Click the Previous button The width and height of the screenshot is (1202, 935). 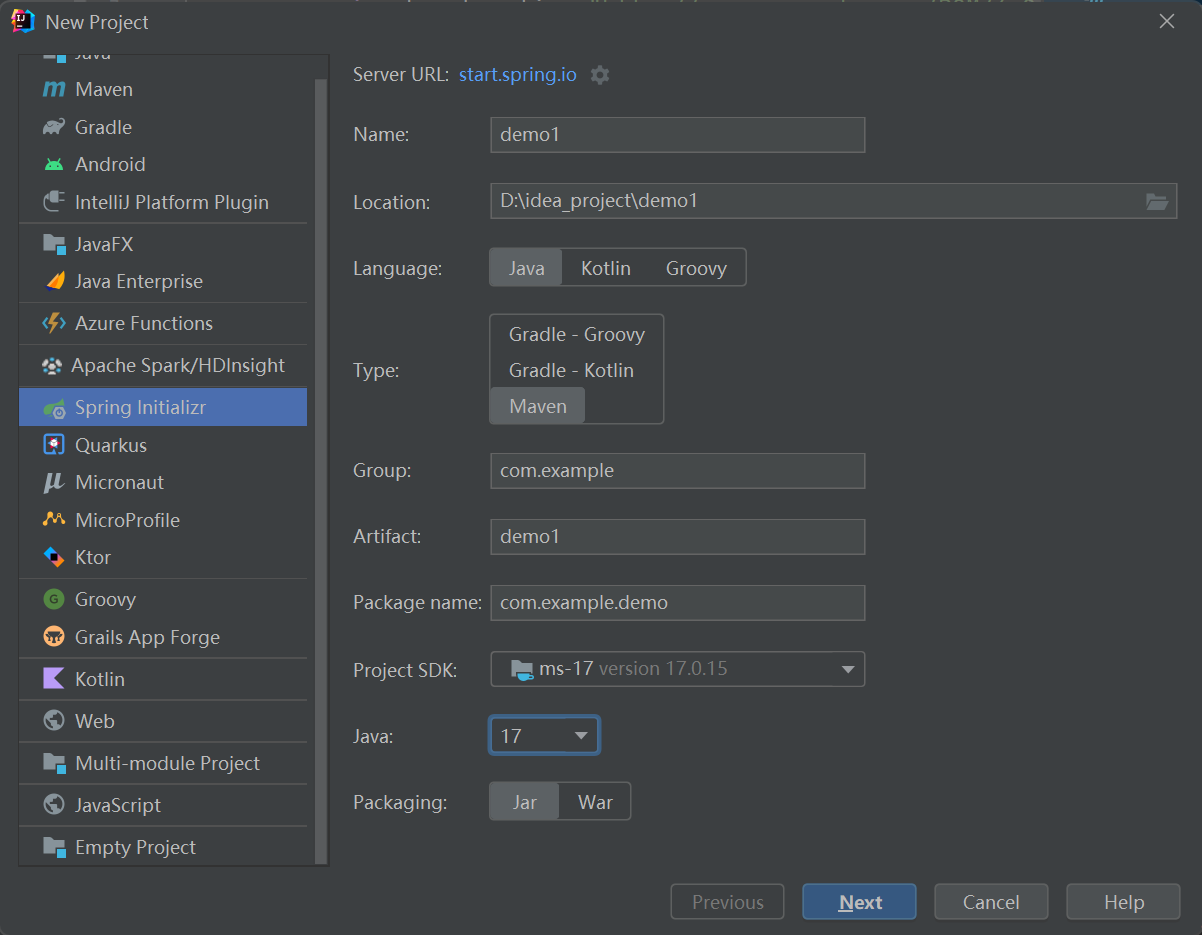point(727,902)
